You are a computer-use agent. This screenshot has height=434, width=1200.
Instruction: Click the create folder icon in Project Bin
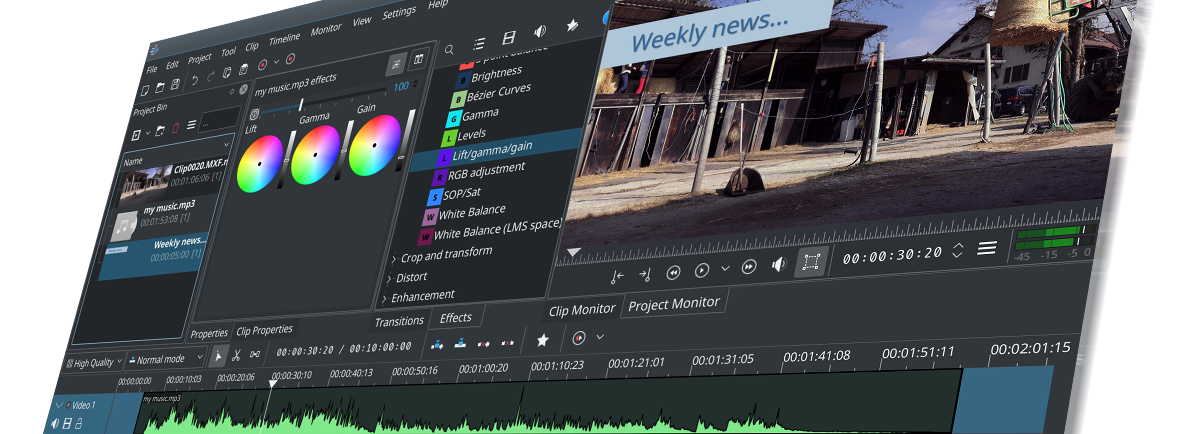point(159,130)
